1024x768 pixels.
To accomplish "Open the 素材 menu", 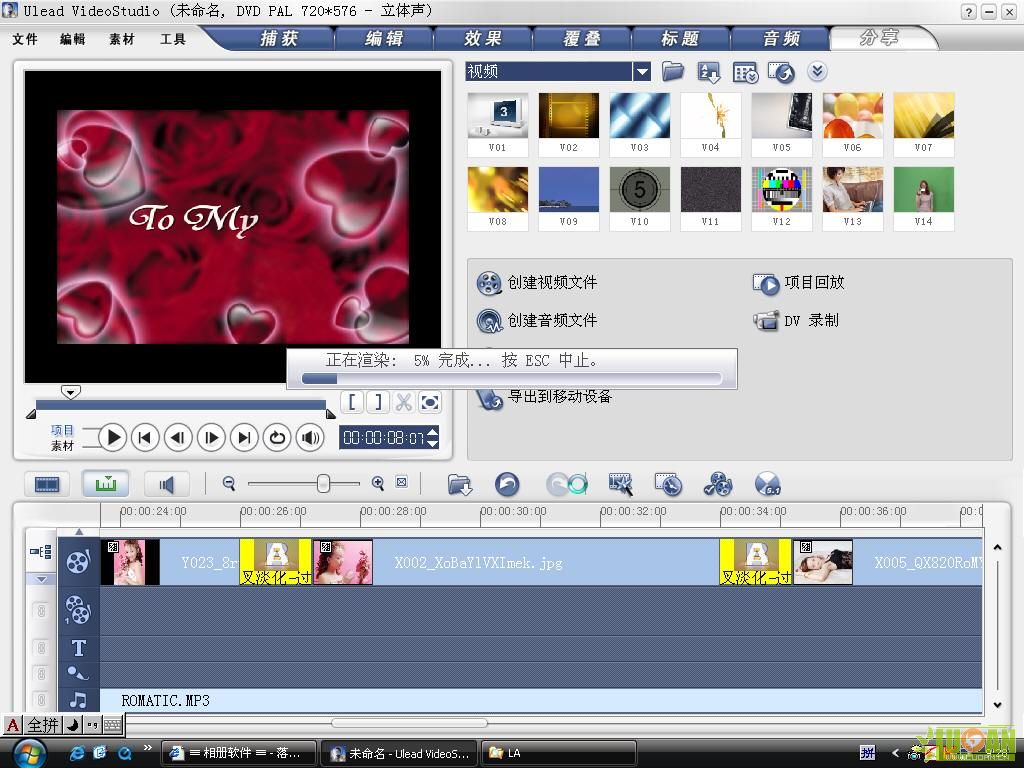I will click(x=121, y=39).
